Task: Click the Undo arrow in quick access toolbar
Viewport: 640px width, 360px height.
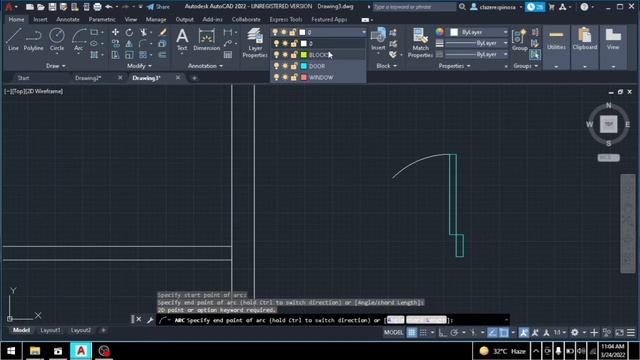Action: (x=109, y=7)
